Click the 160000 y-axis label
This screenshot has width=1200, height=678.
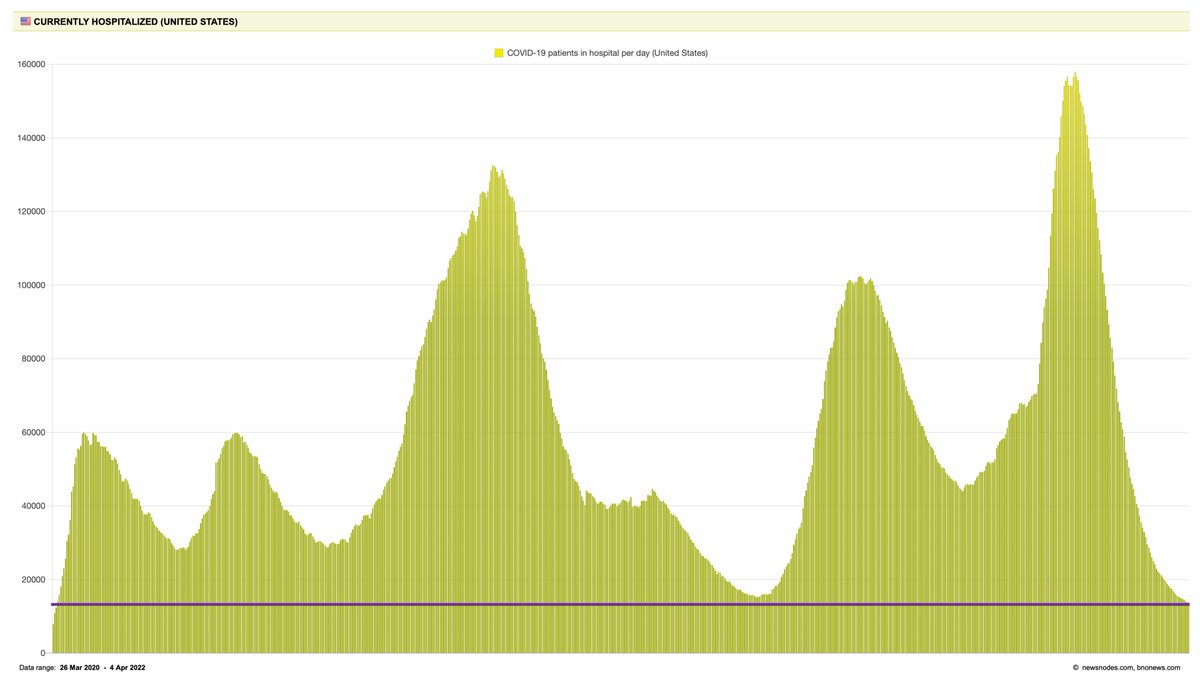pos(32,64)
